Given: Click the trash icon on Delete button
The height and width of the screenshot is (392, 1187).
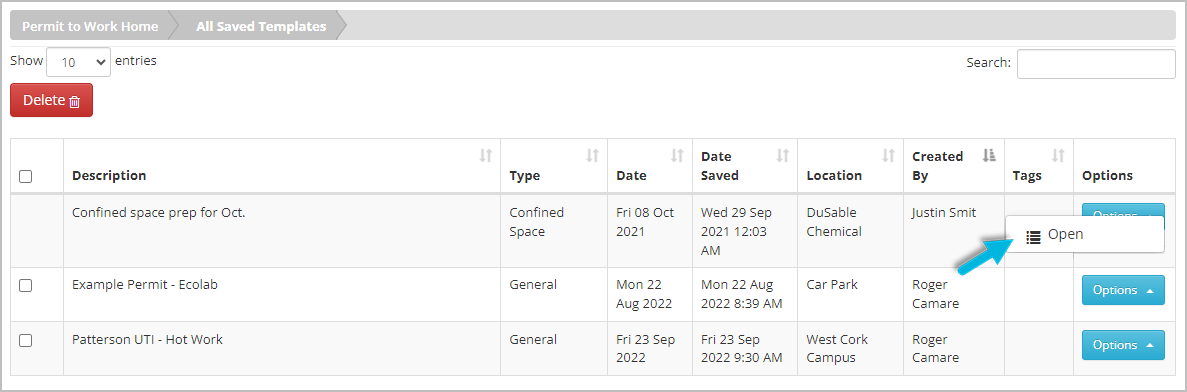Looking at the screenshot, I should tap(74, 101).
